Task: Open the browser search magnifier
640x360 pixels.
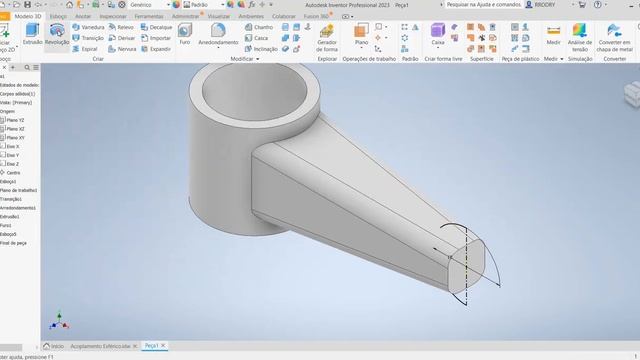Action: click(27, 67)
